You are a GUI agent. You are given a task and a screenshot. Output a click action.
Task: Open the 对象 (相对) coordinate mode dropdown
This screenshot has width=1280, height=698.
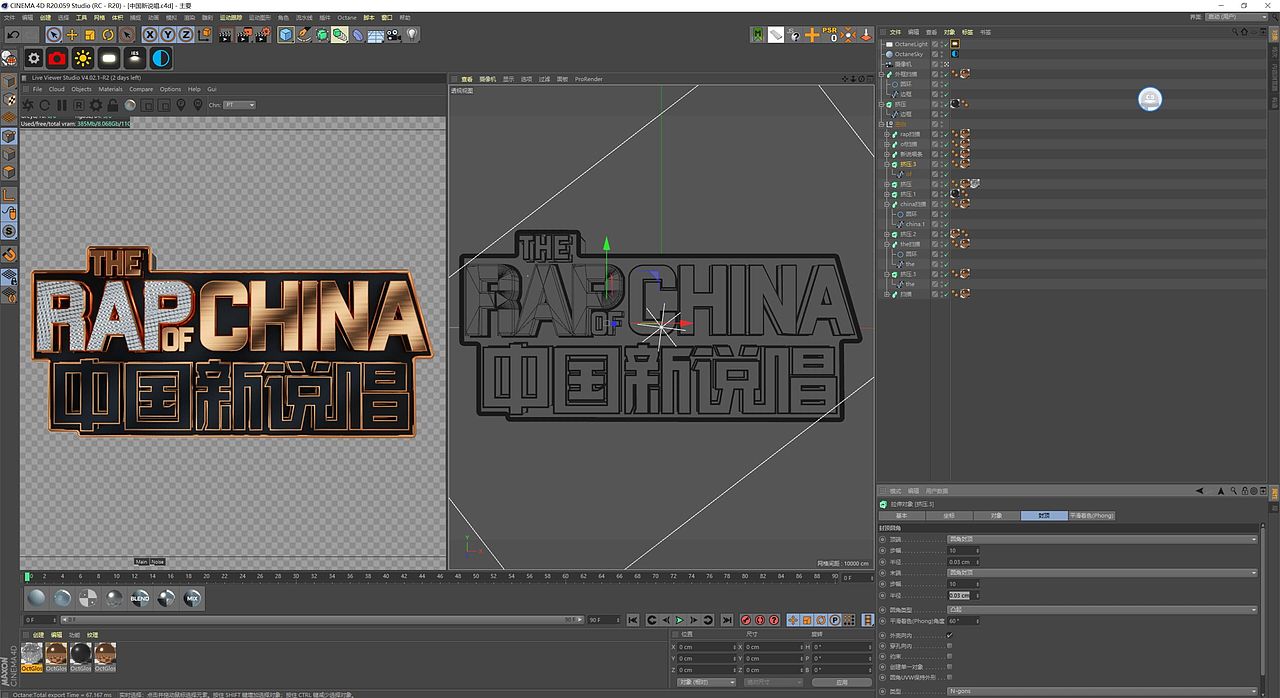pyautogui.click(x=706, y=682)
